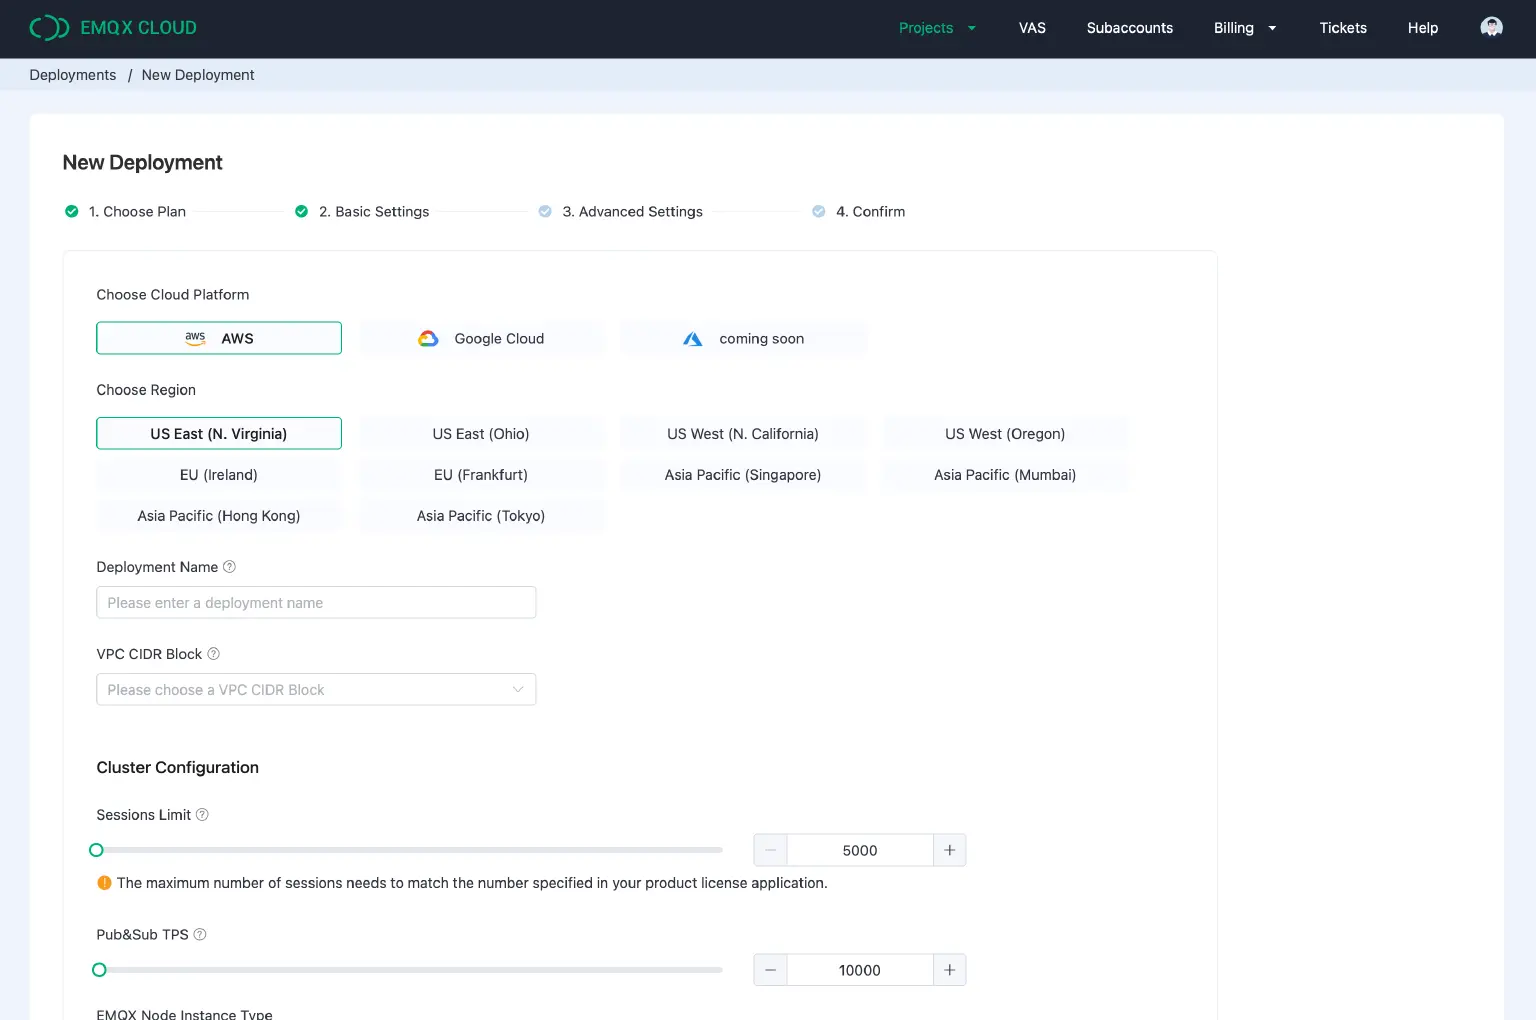The image size is (1536, 1020).
Task: Click the Pub&Sub TPS help icon
Action: (x=199, y=934)
